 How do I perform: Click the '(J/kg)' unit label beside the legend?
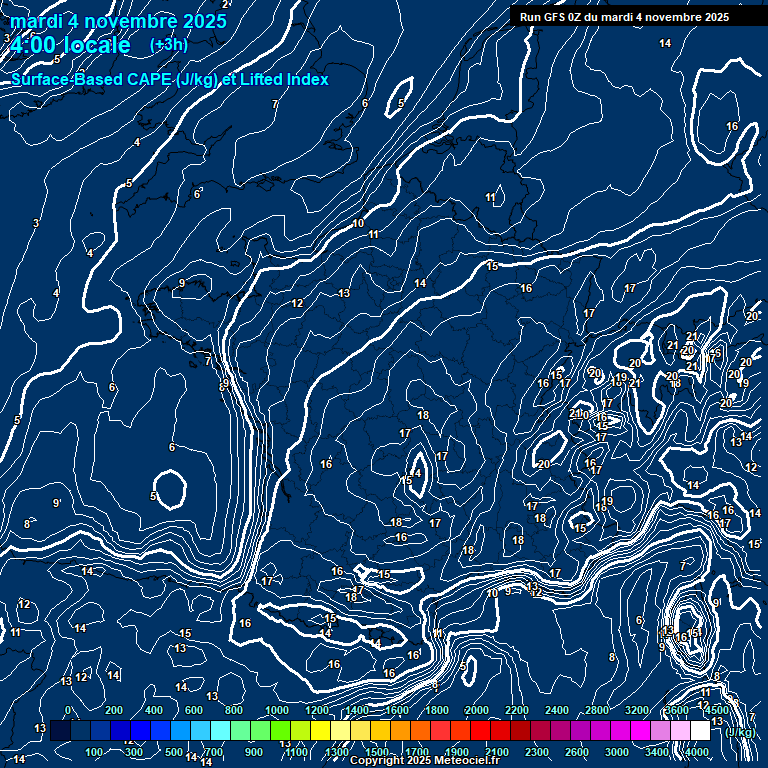point(740,732)
